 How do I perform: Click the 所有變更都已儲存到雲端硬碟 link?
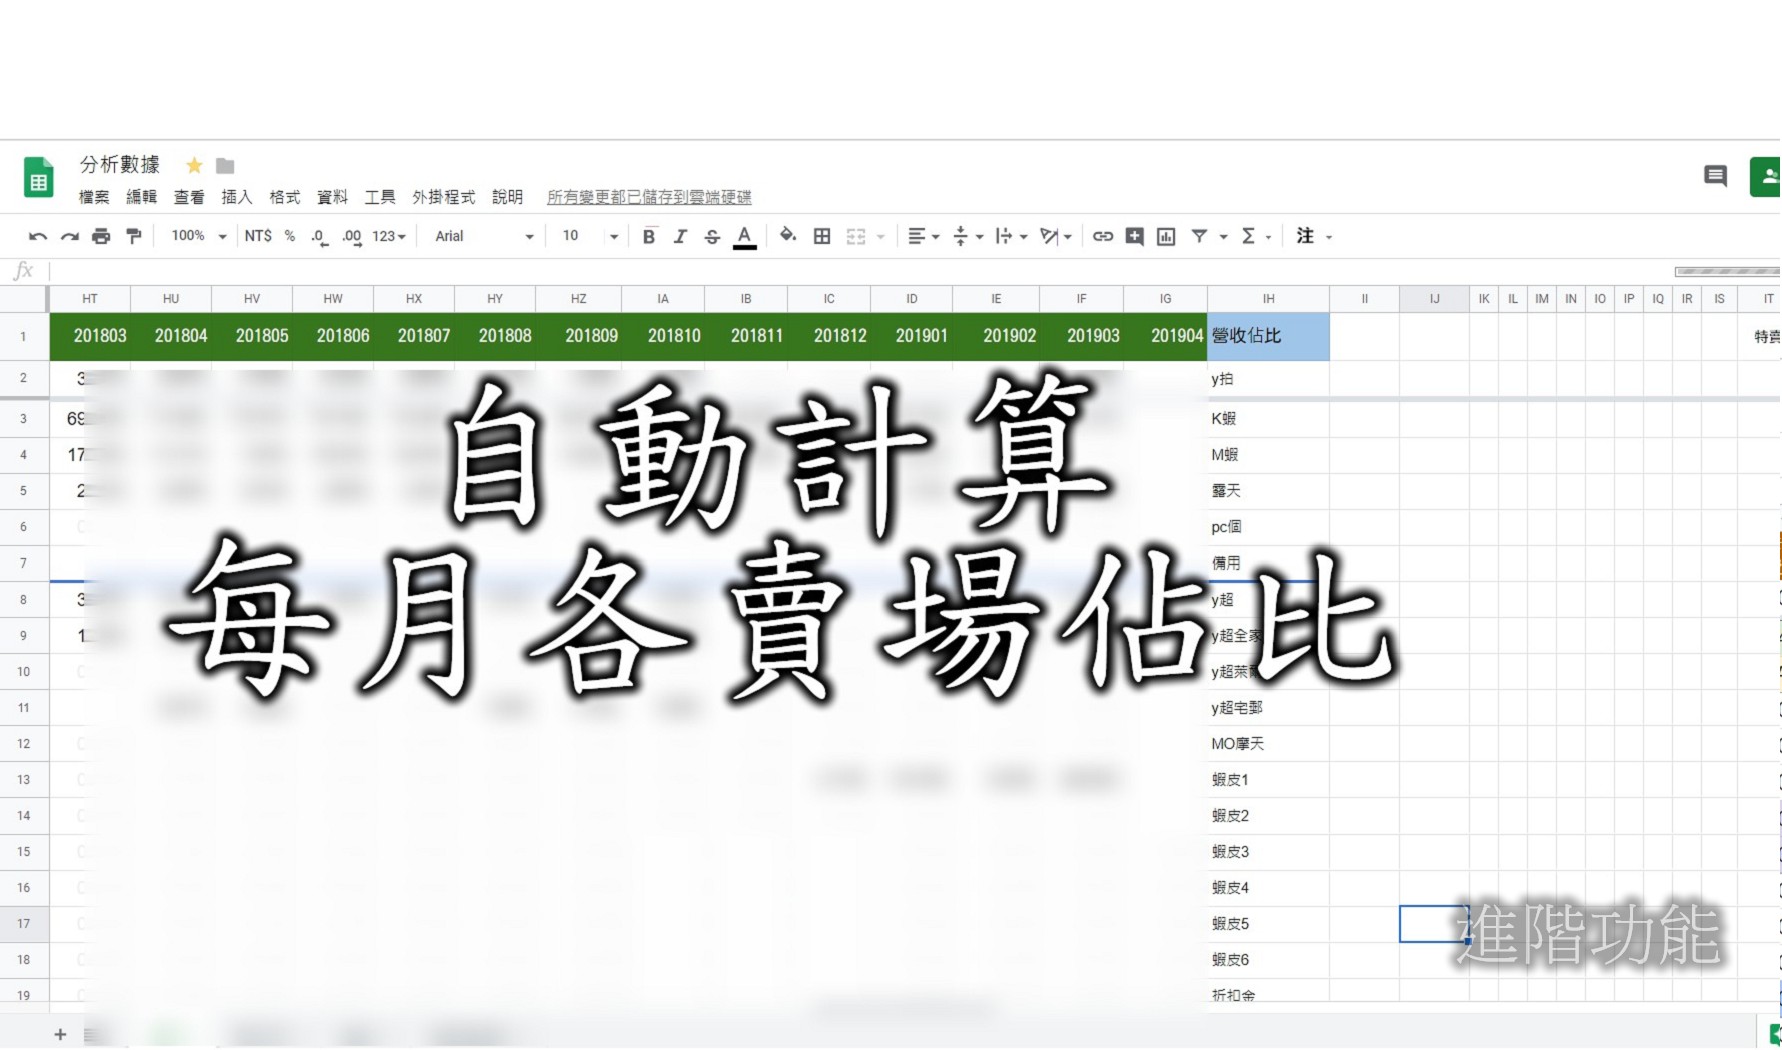coord(649,197)
